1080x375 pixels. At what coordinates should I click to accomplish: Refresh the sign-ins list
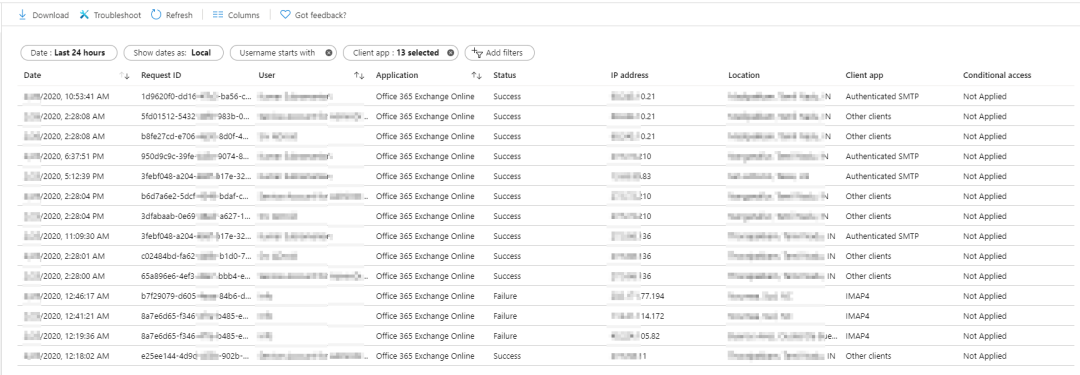point(172,14)
